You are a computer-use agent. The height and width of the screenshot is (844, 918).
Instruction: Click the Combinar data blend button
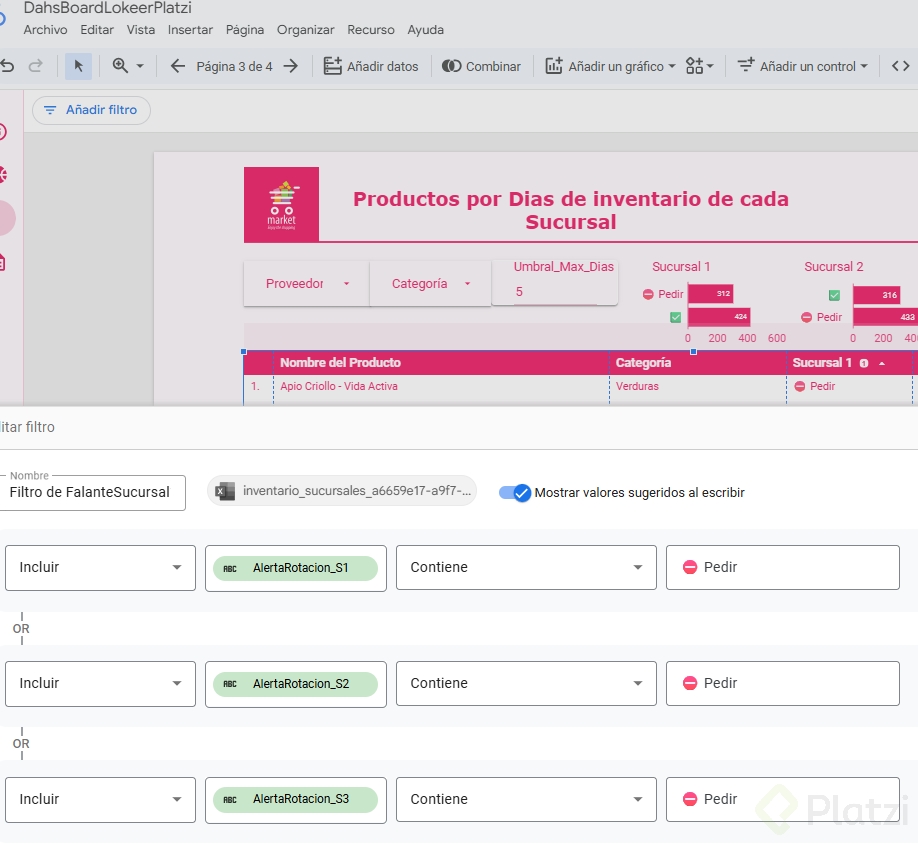481,66
